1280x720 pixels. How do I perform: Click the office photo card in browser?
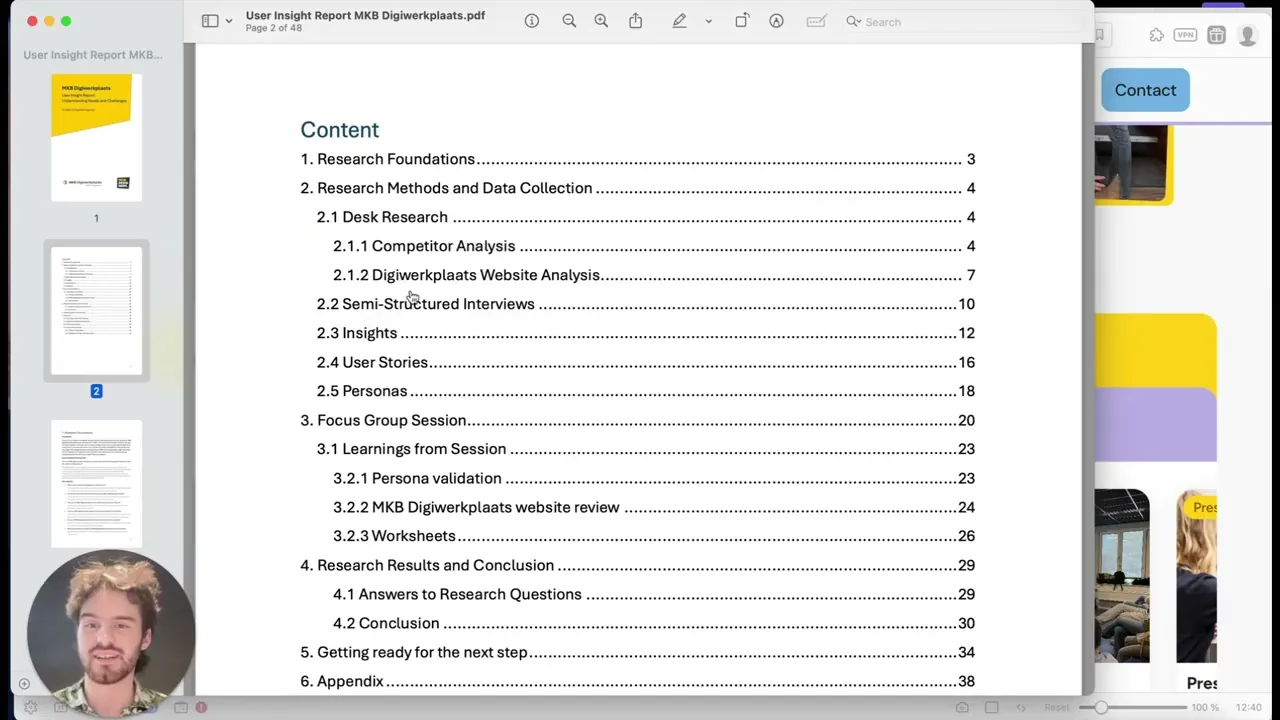(1121, 576)
